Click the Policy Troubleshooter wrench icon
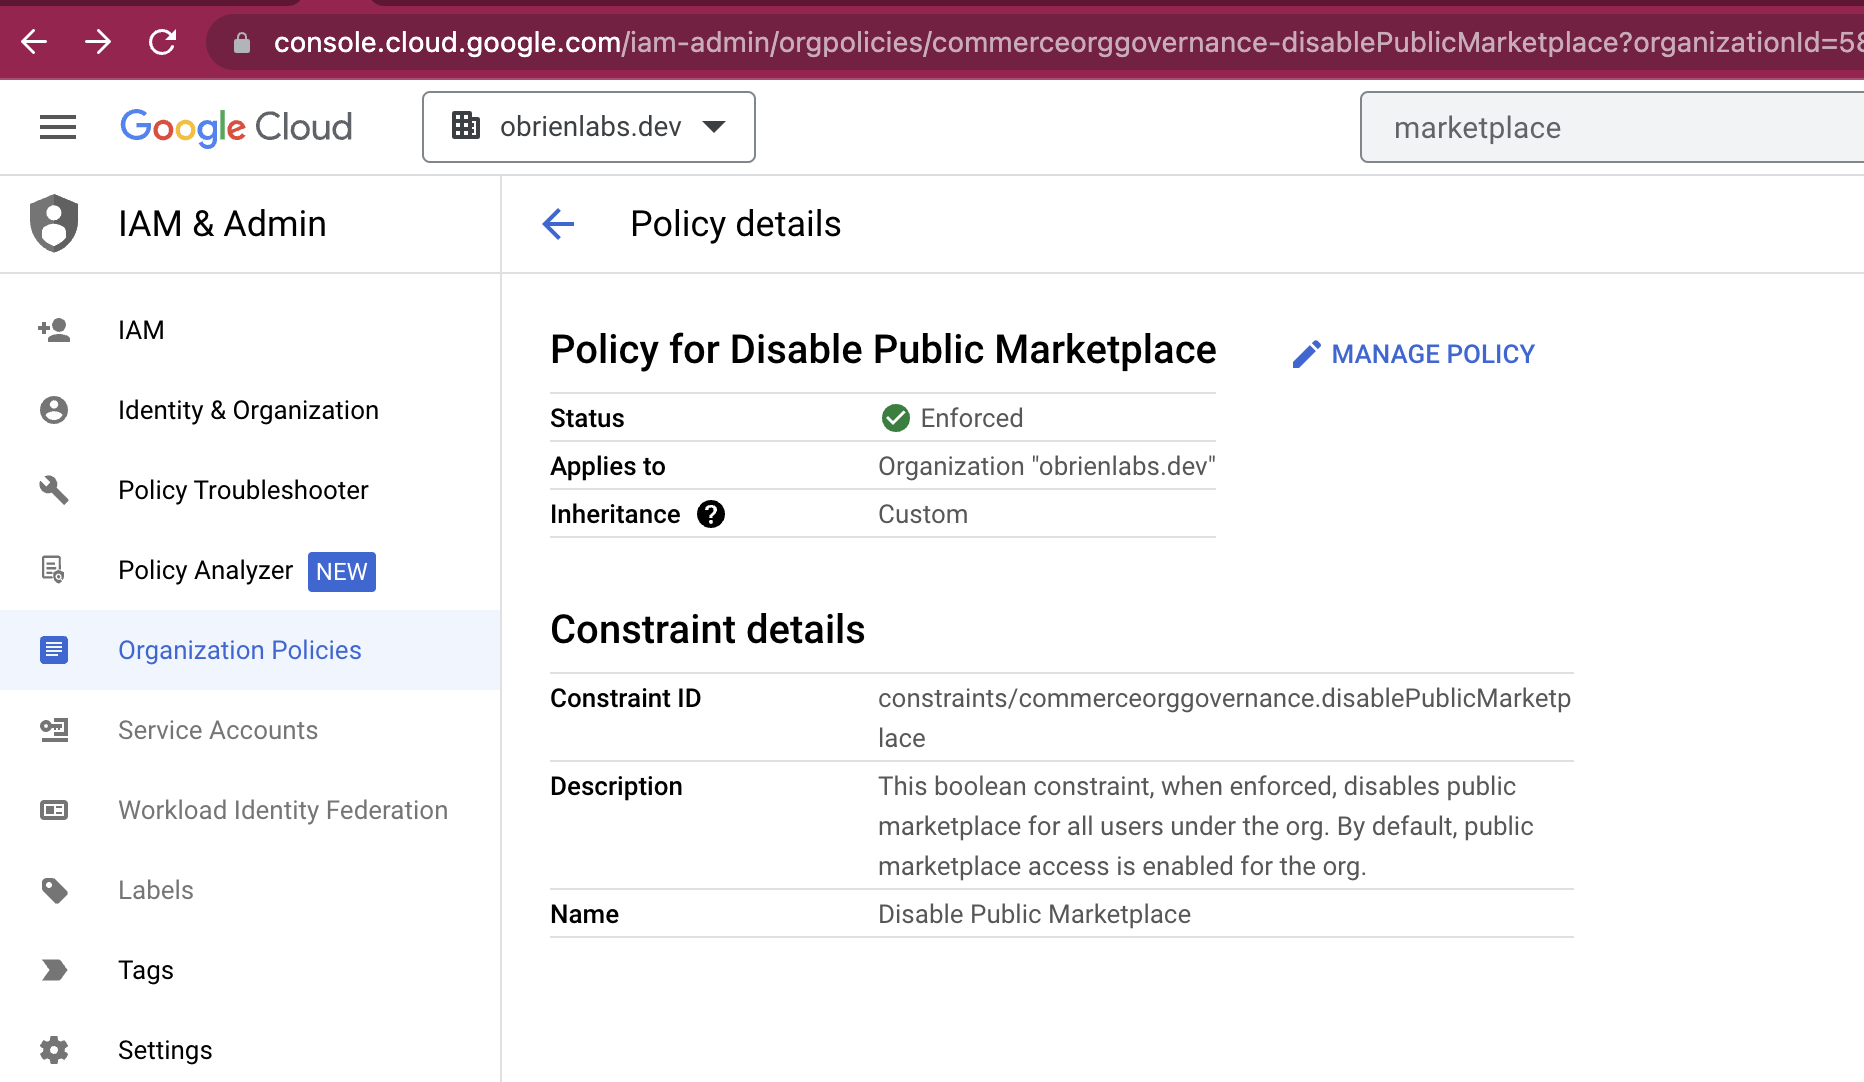1864x1082 pixels. pyautogui.click(x=53, y=490)
